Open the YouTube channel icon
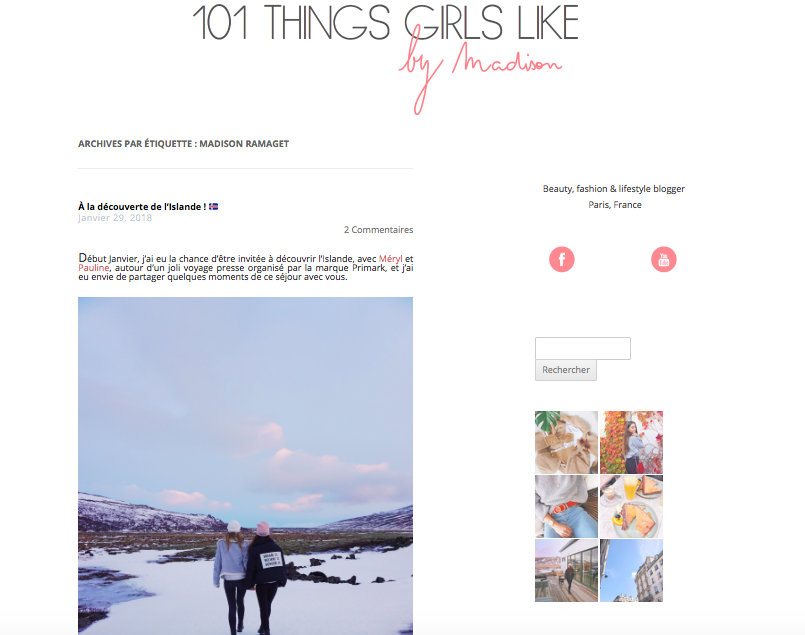Viewport: 805px width, 635px height. click(x=664, y=259)
